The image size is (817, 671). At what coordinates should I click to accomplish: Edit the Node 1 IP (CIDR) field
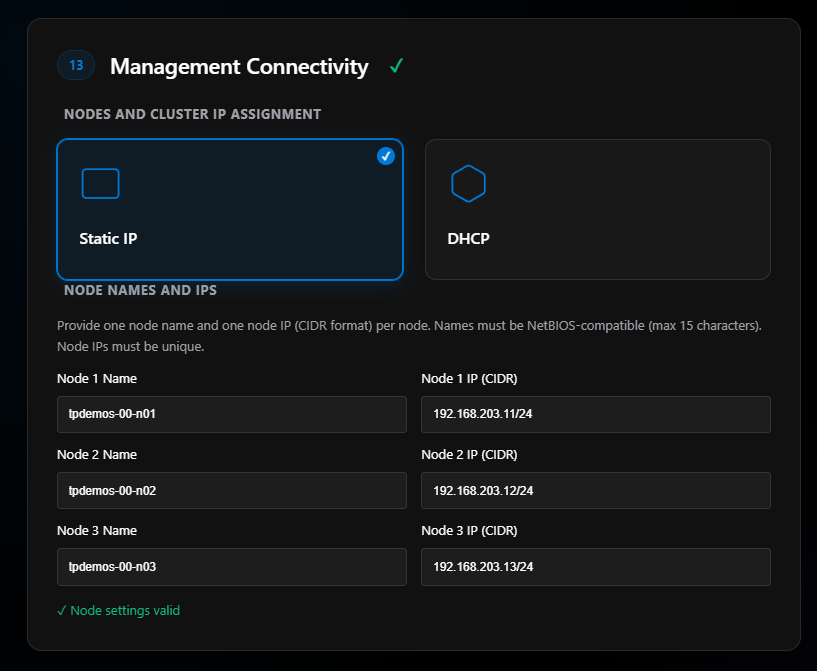click(x=595, y=414)
